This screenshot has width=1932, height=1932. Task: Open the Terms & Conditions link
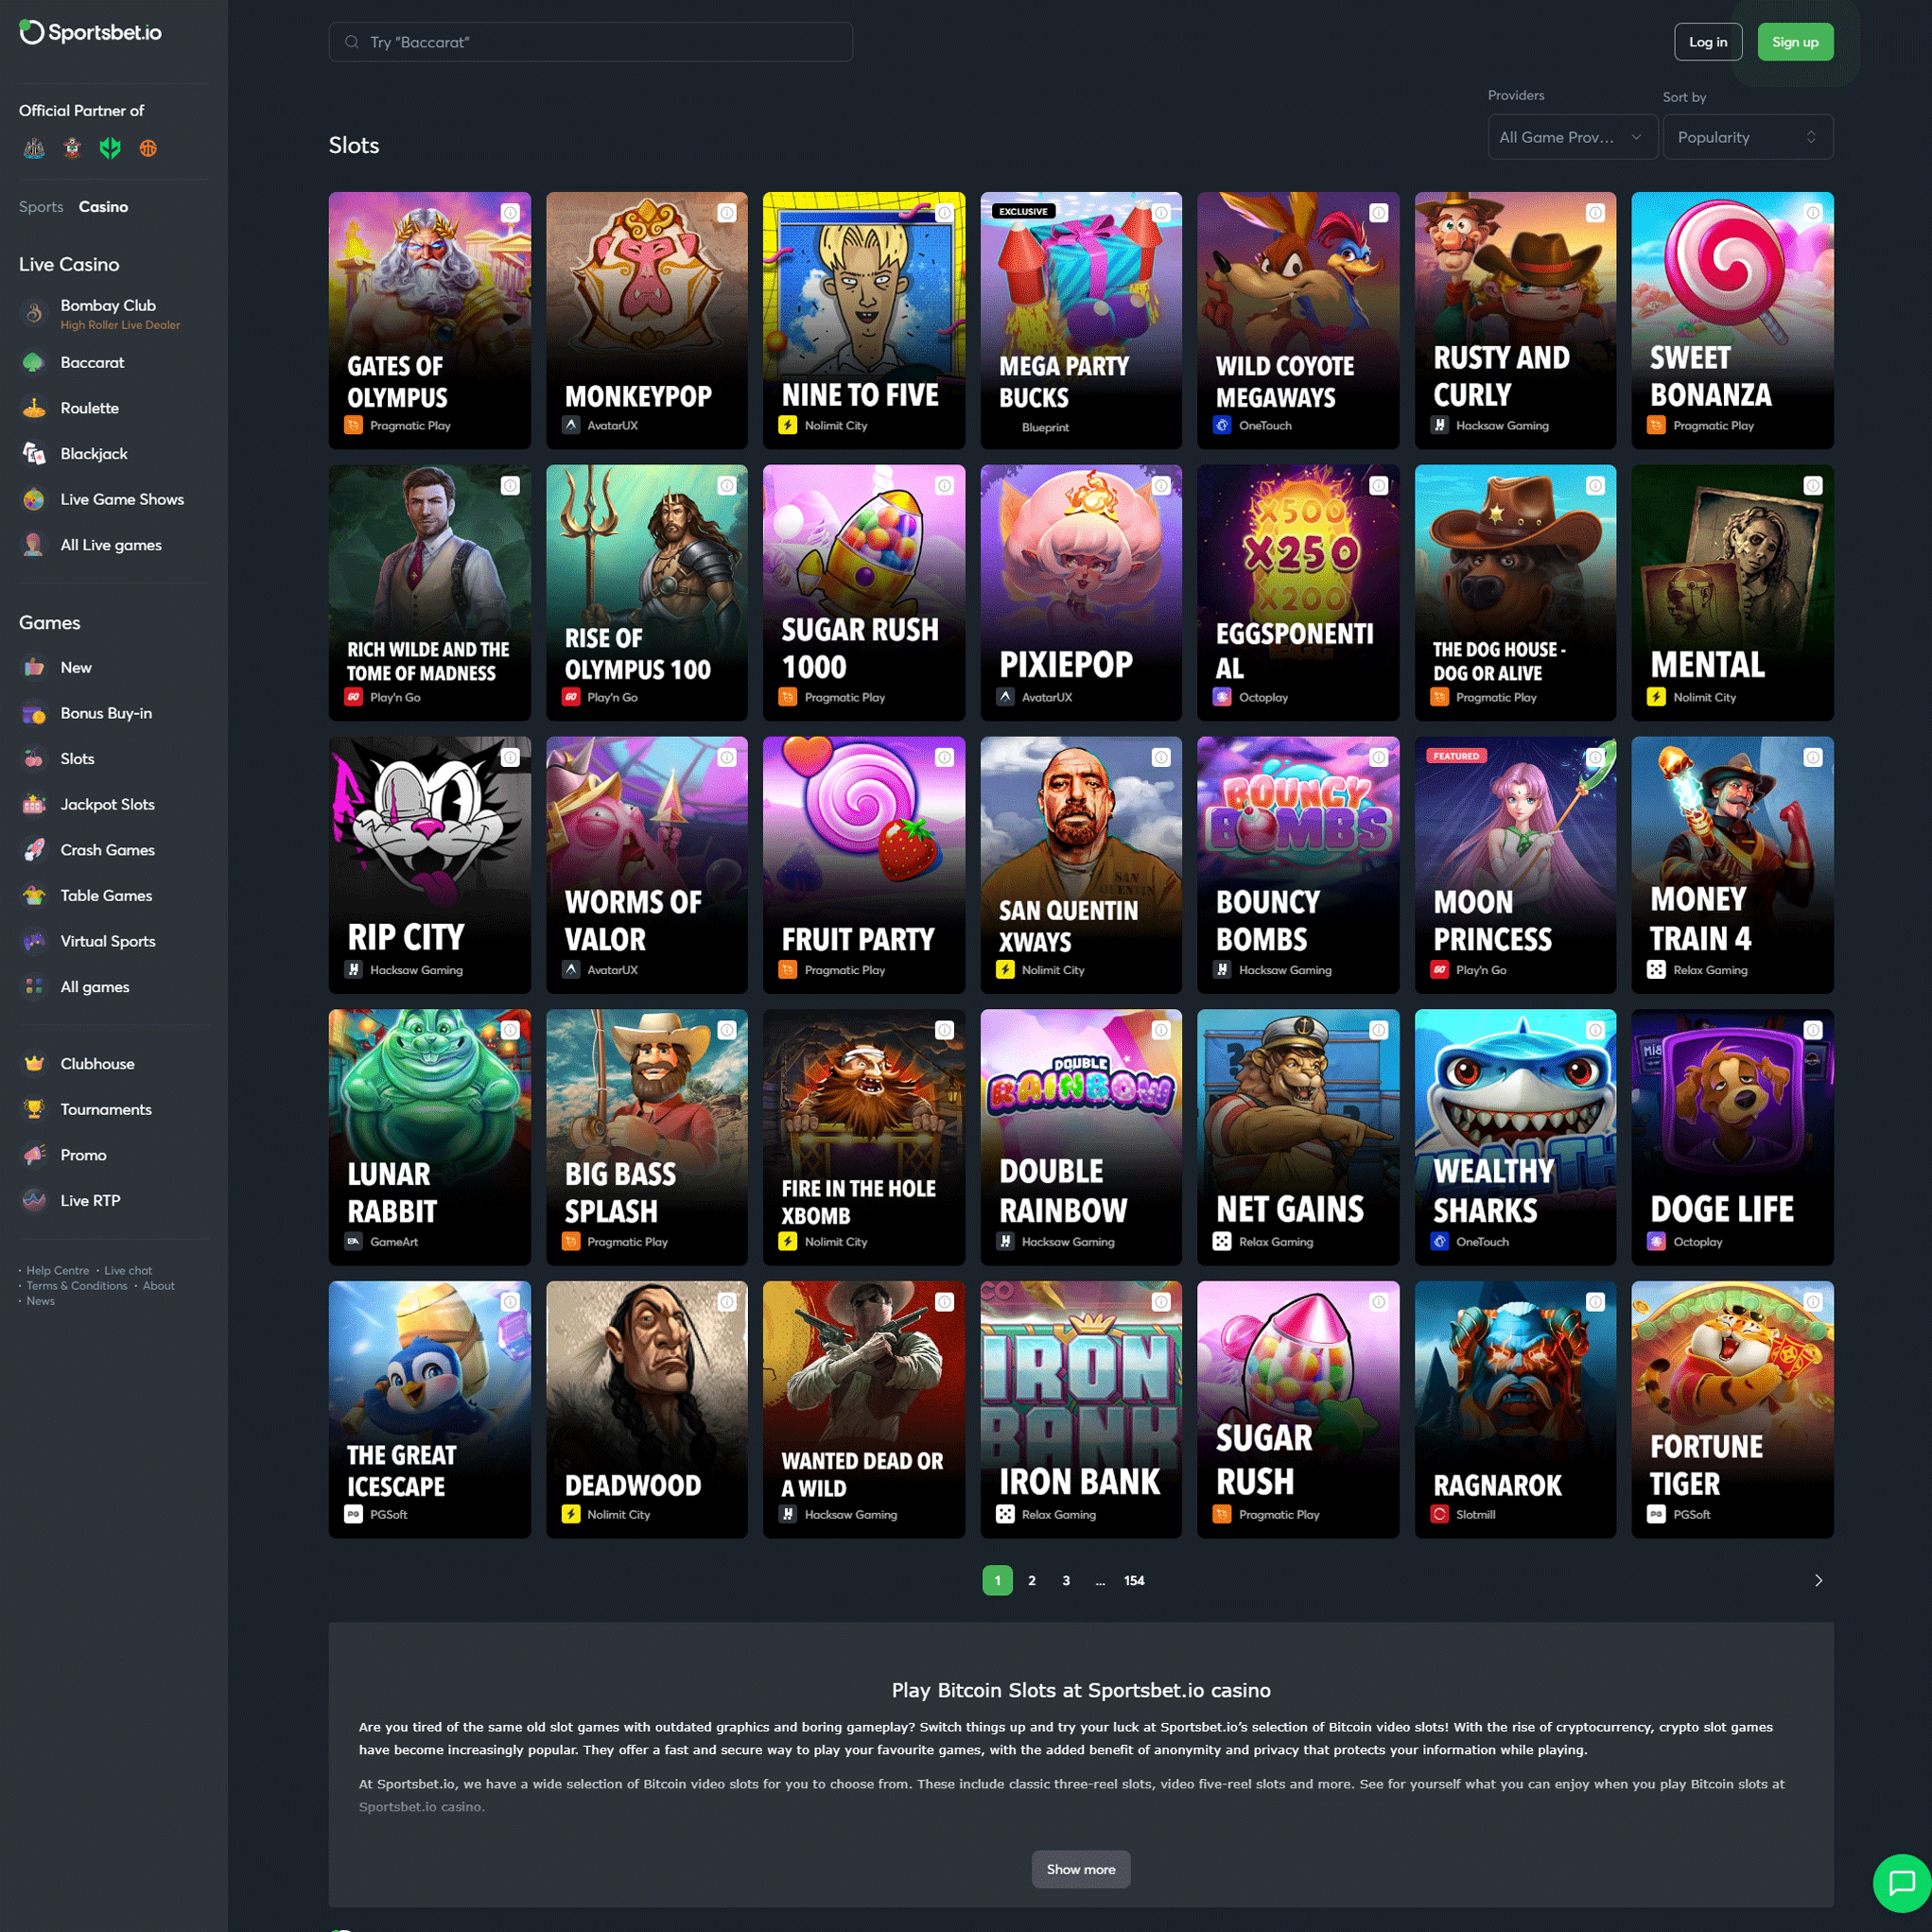pyautogui.click(x=77, y=1285)
